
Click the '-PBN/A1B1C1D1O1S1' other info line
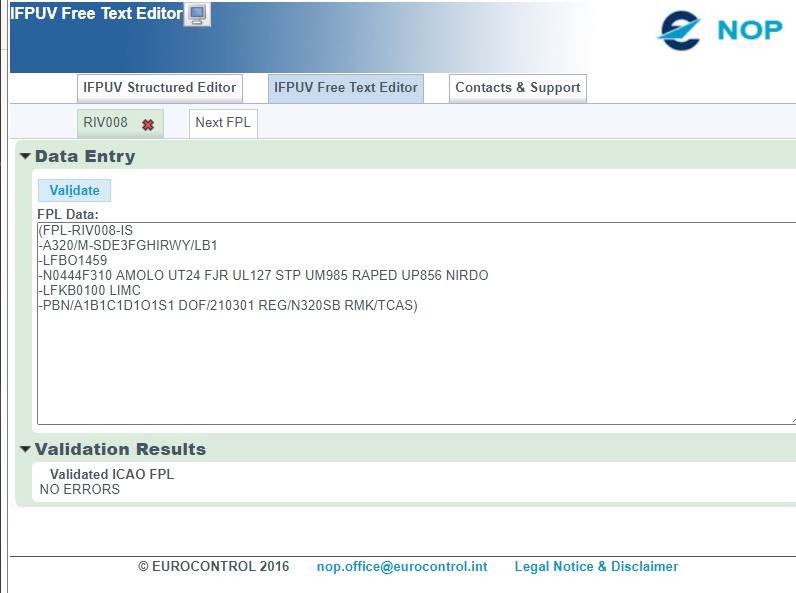click(228, 306)
